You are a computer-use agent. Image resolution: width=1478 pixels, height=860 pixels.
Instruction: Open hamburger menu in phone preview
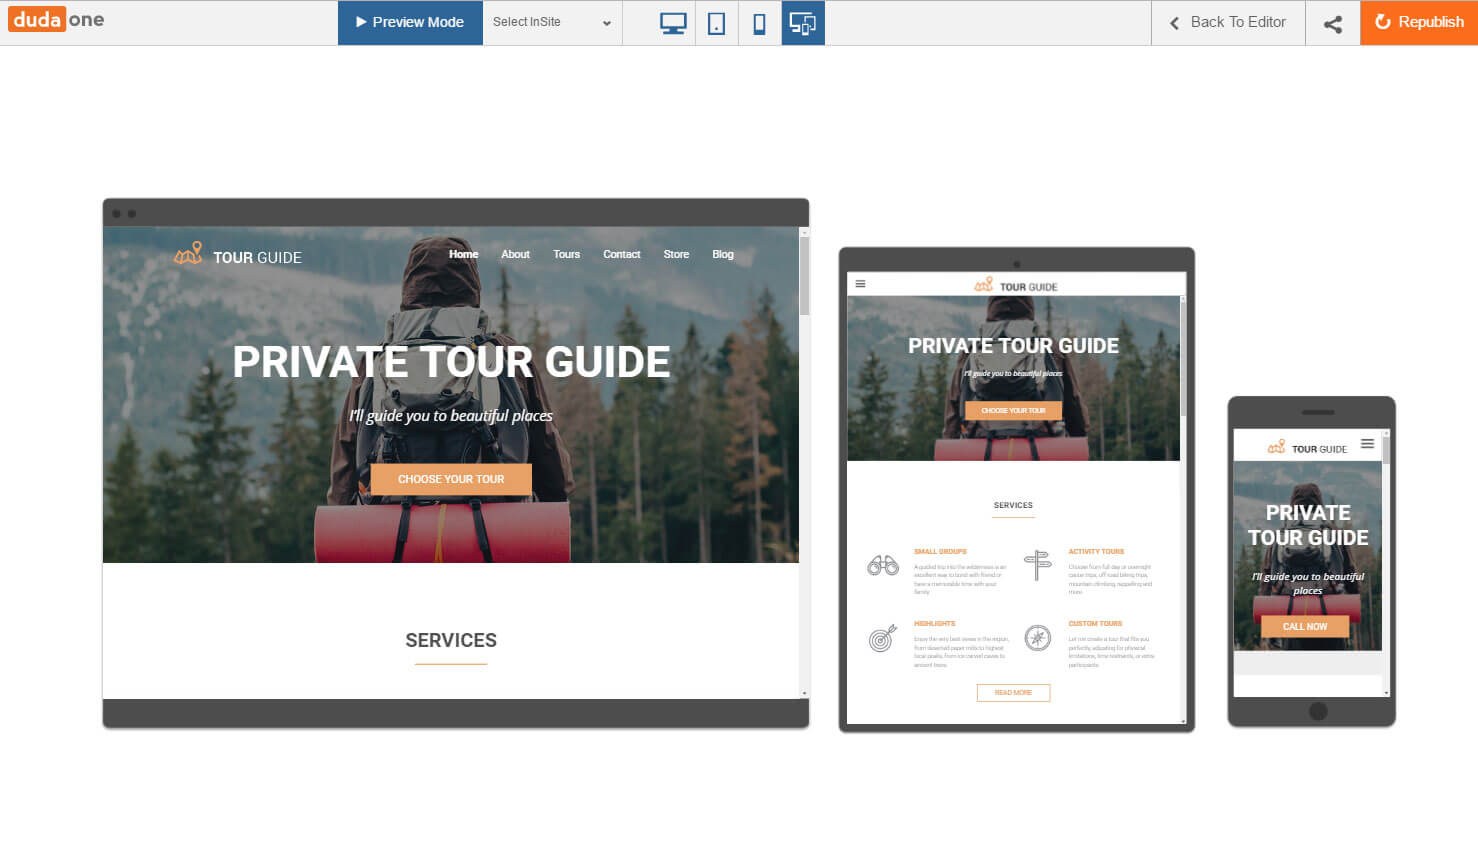(x=1367, y=444)
